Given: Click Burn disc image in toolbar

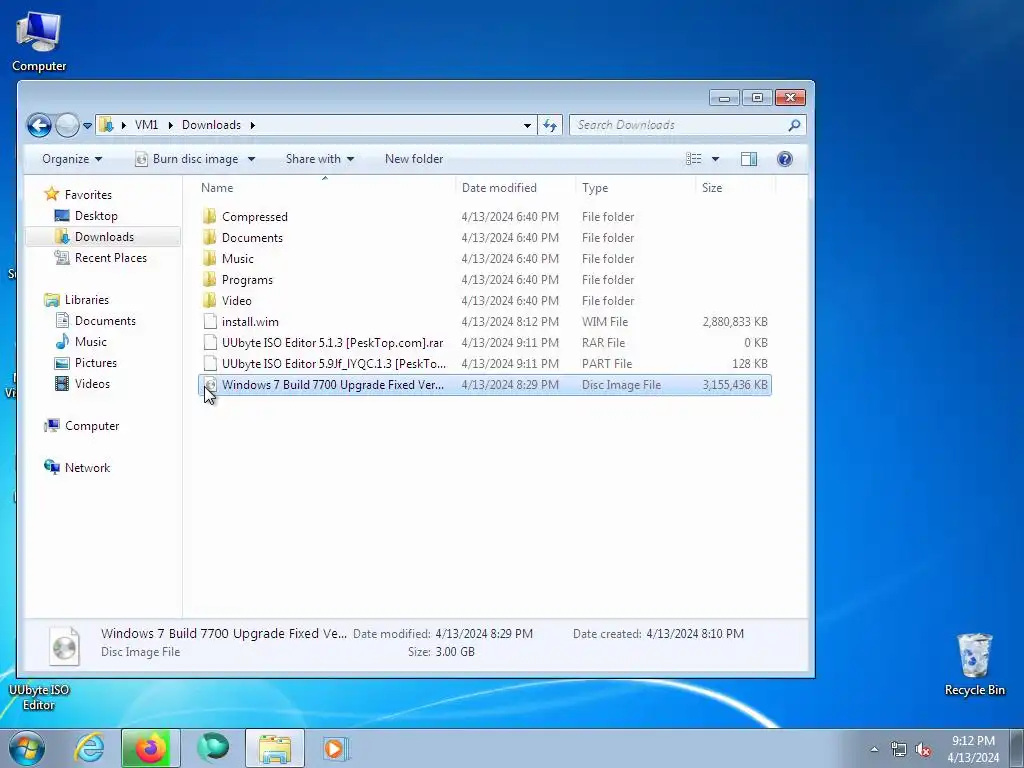Looking at the screenshot, I should 186,159.
